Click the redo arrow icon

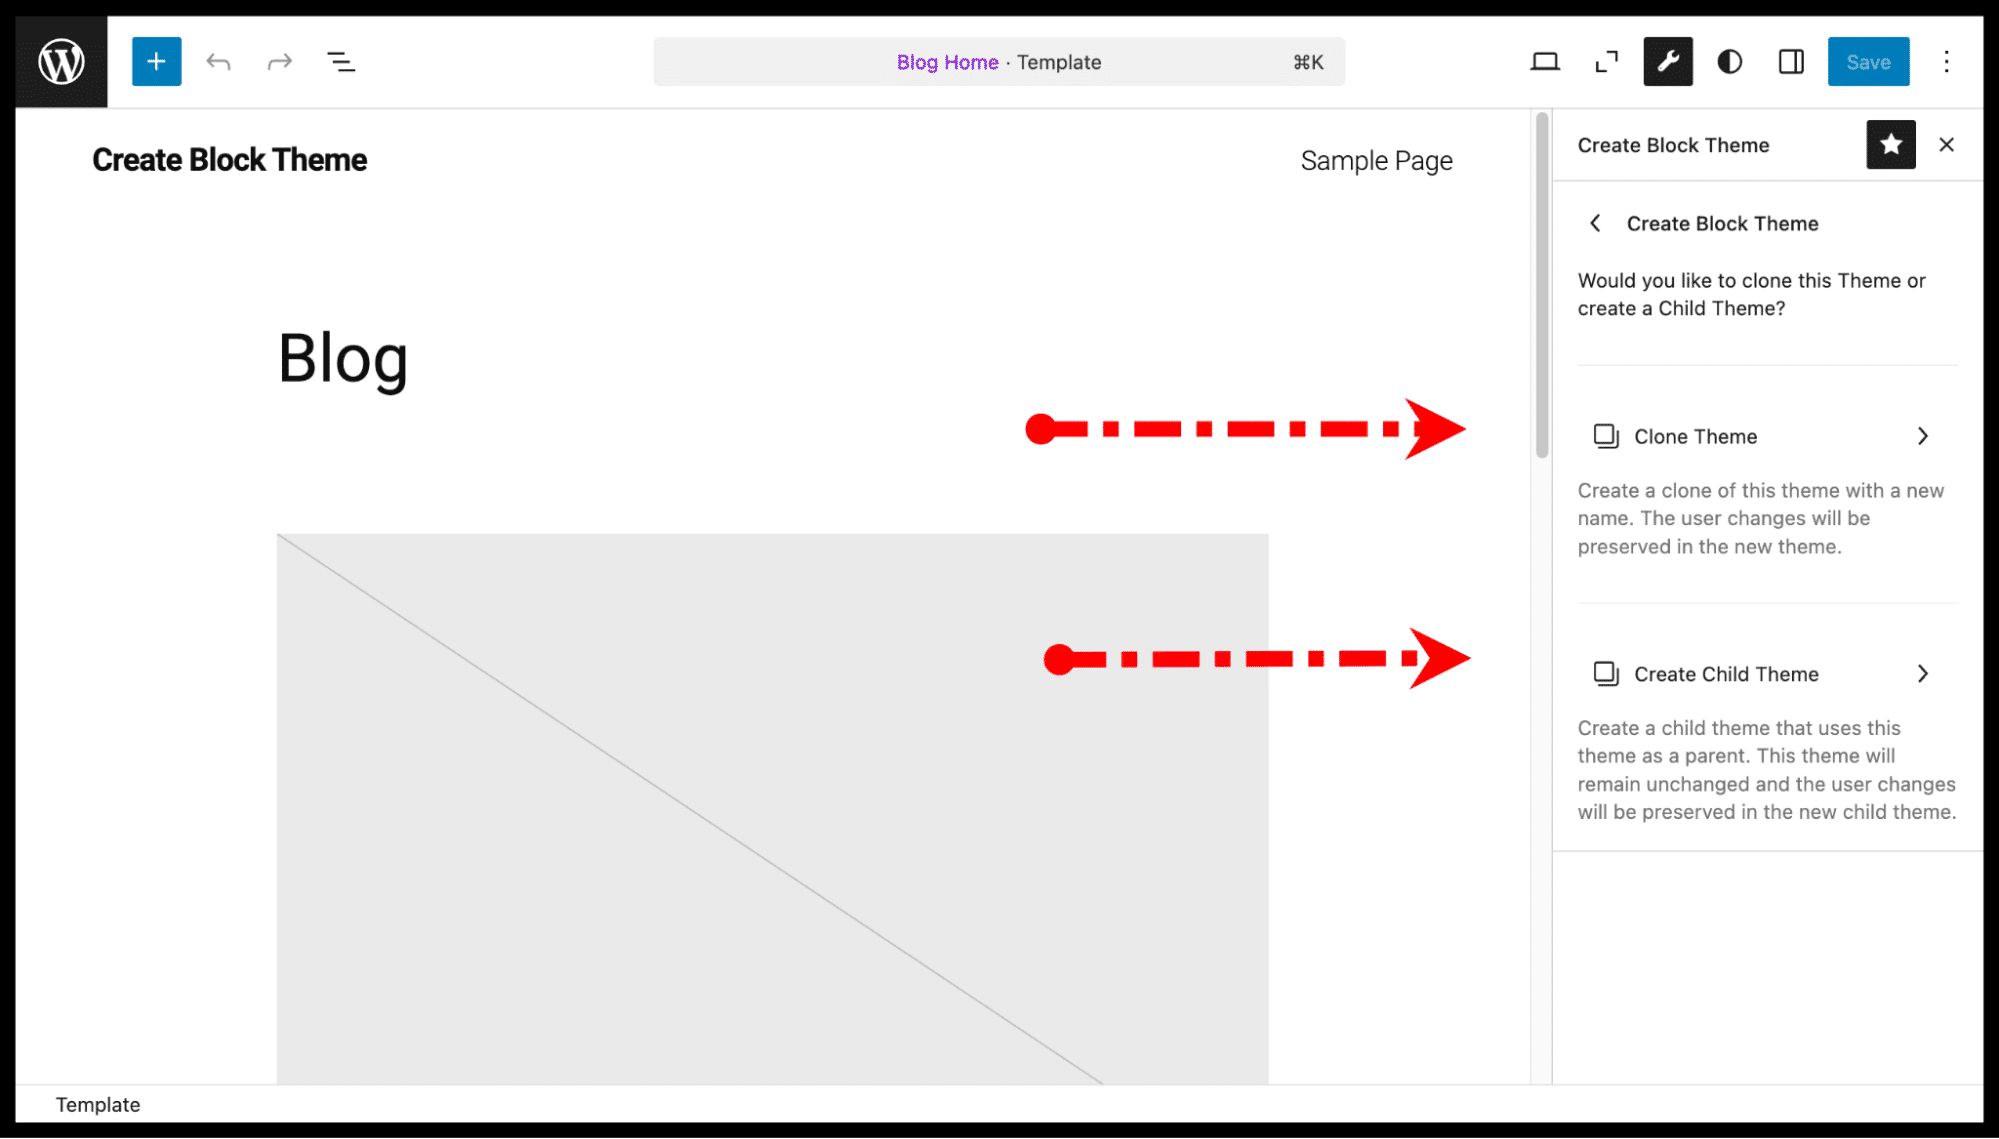(279, 60)
